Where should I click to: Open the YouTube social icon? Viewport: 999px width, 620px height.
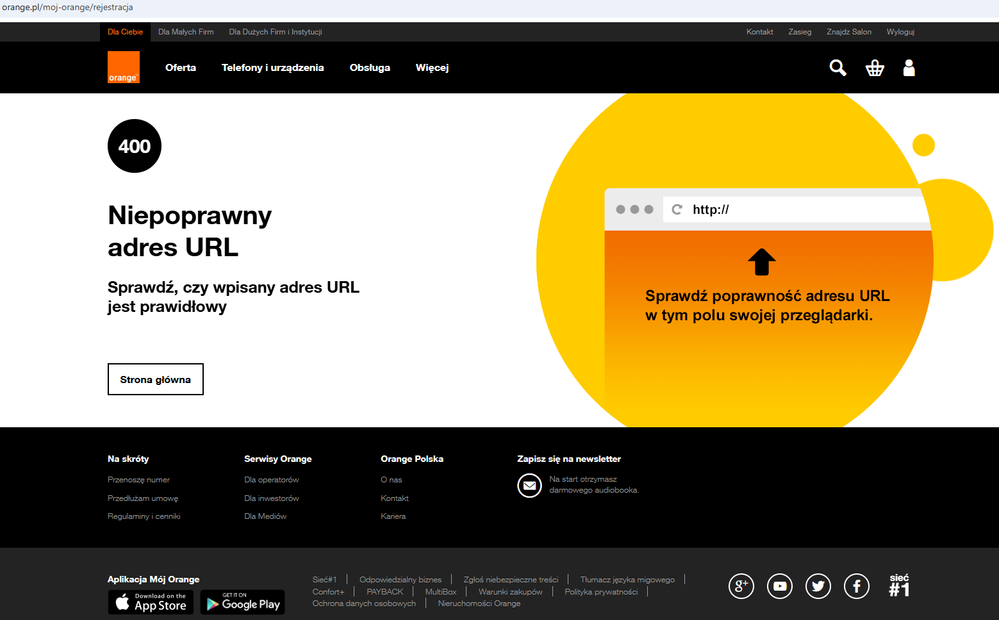coord(780,586)
